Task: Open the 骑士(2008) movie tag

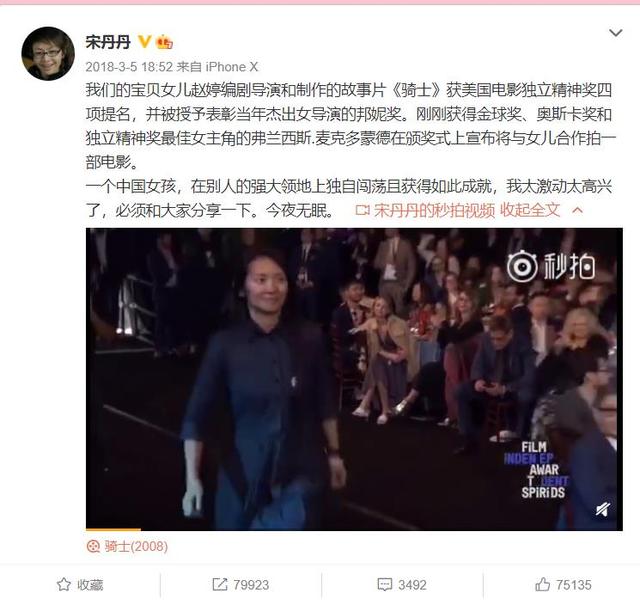Action: point(136,546)
